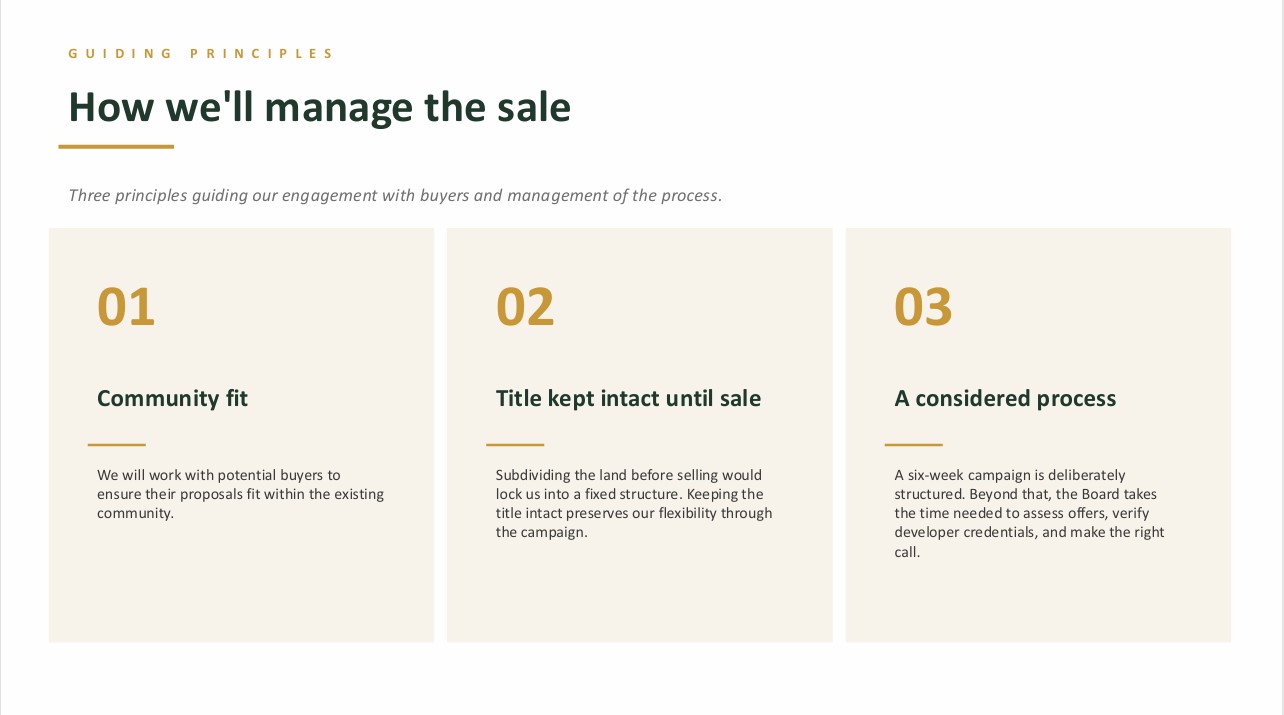Select the gold divider under 'A considered process'
The height and width of the screenshot is (715, 1284).
point(913,445)
